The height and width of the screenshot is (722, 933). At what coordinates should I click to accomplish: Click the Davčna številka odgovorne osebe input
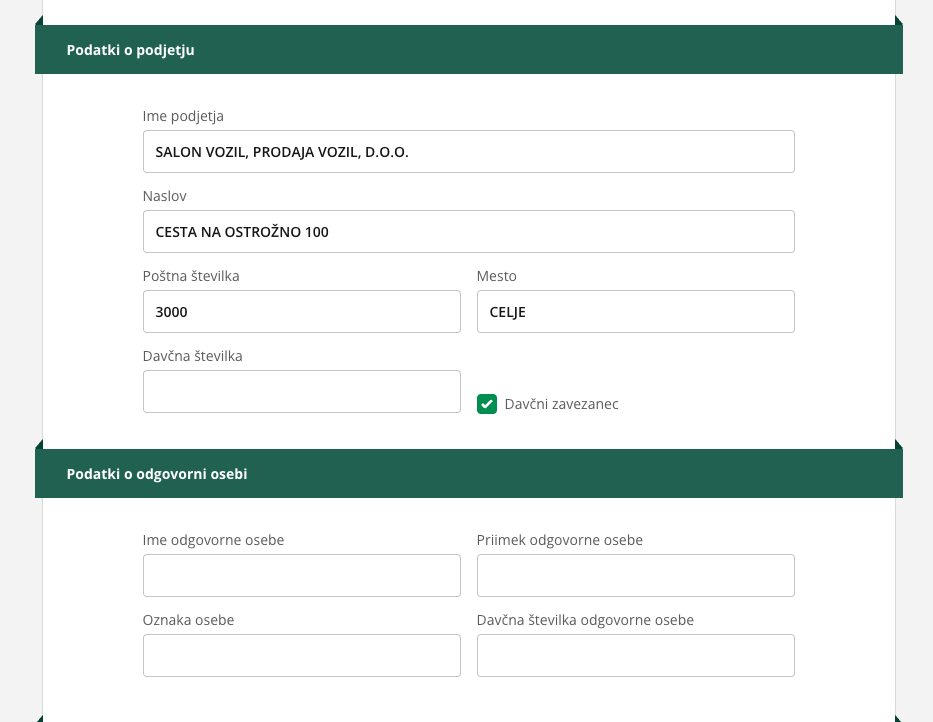click(635, 656)
